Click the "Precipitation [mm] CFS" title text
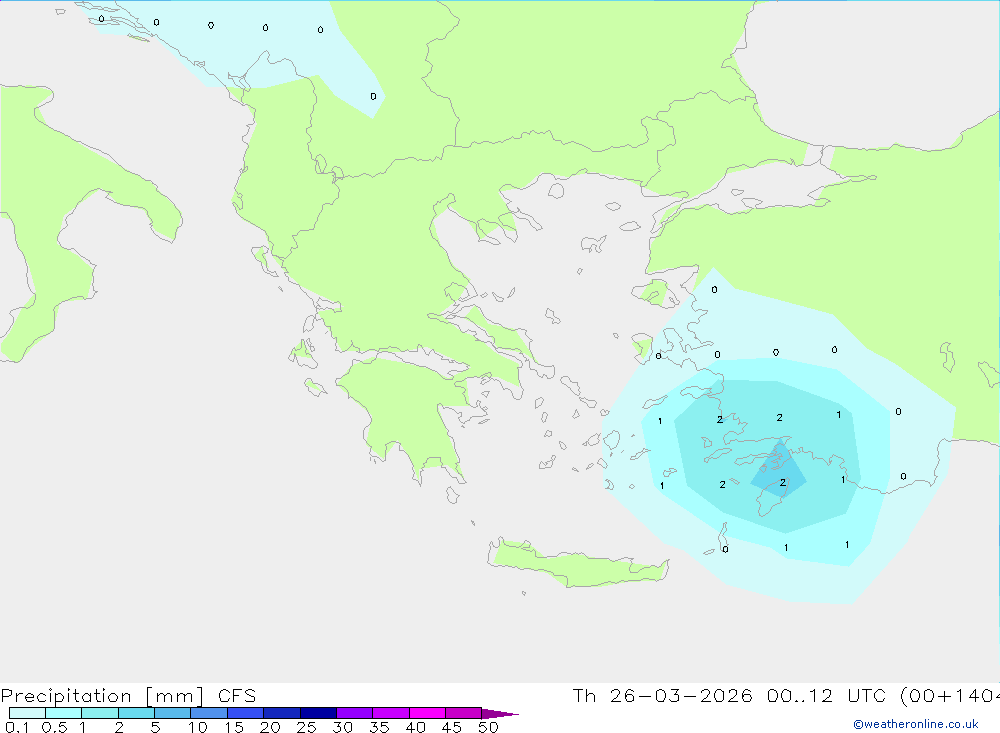This screenshot has height=733, width=1000. (x=128, y=696)
